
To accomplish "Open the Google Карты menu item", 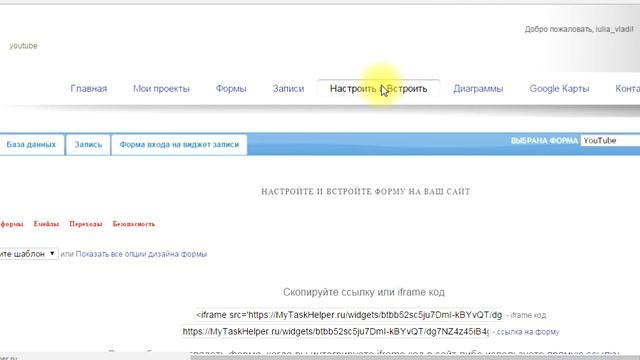I will (559, 89).
